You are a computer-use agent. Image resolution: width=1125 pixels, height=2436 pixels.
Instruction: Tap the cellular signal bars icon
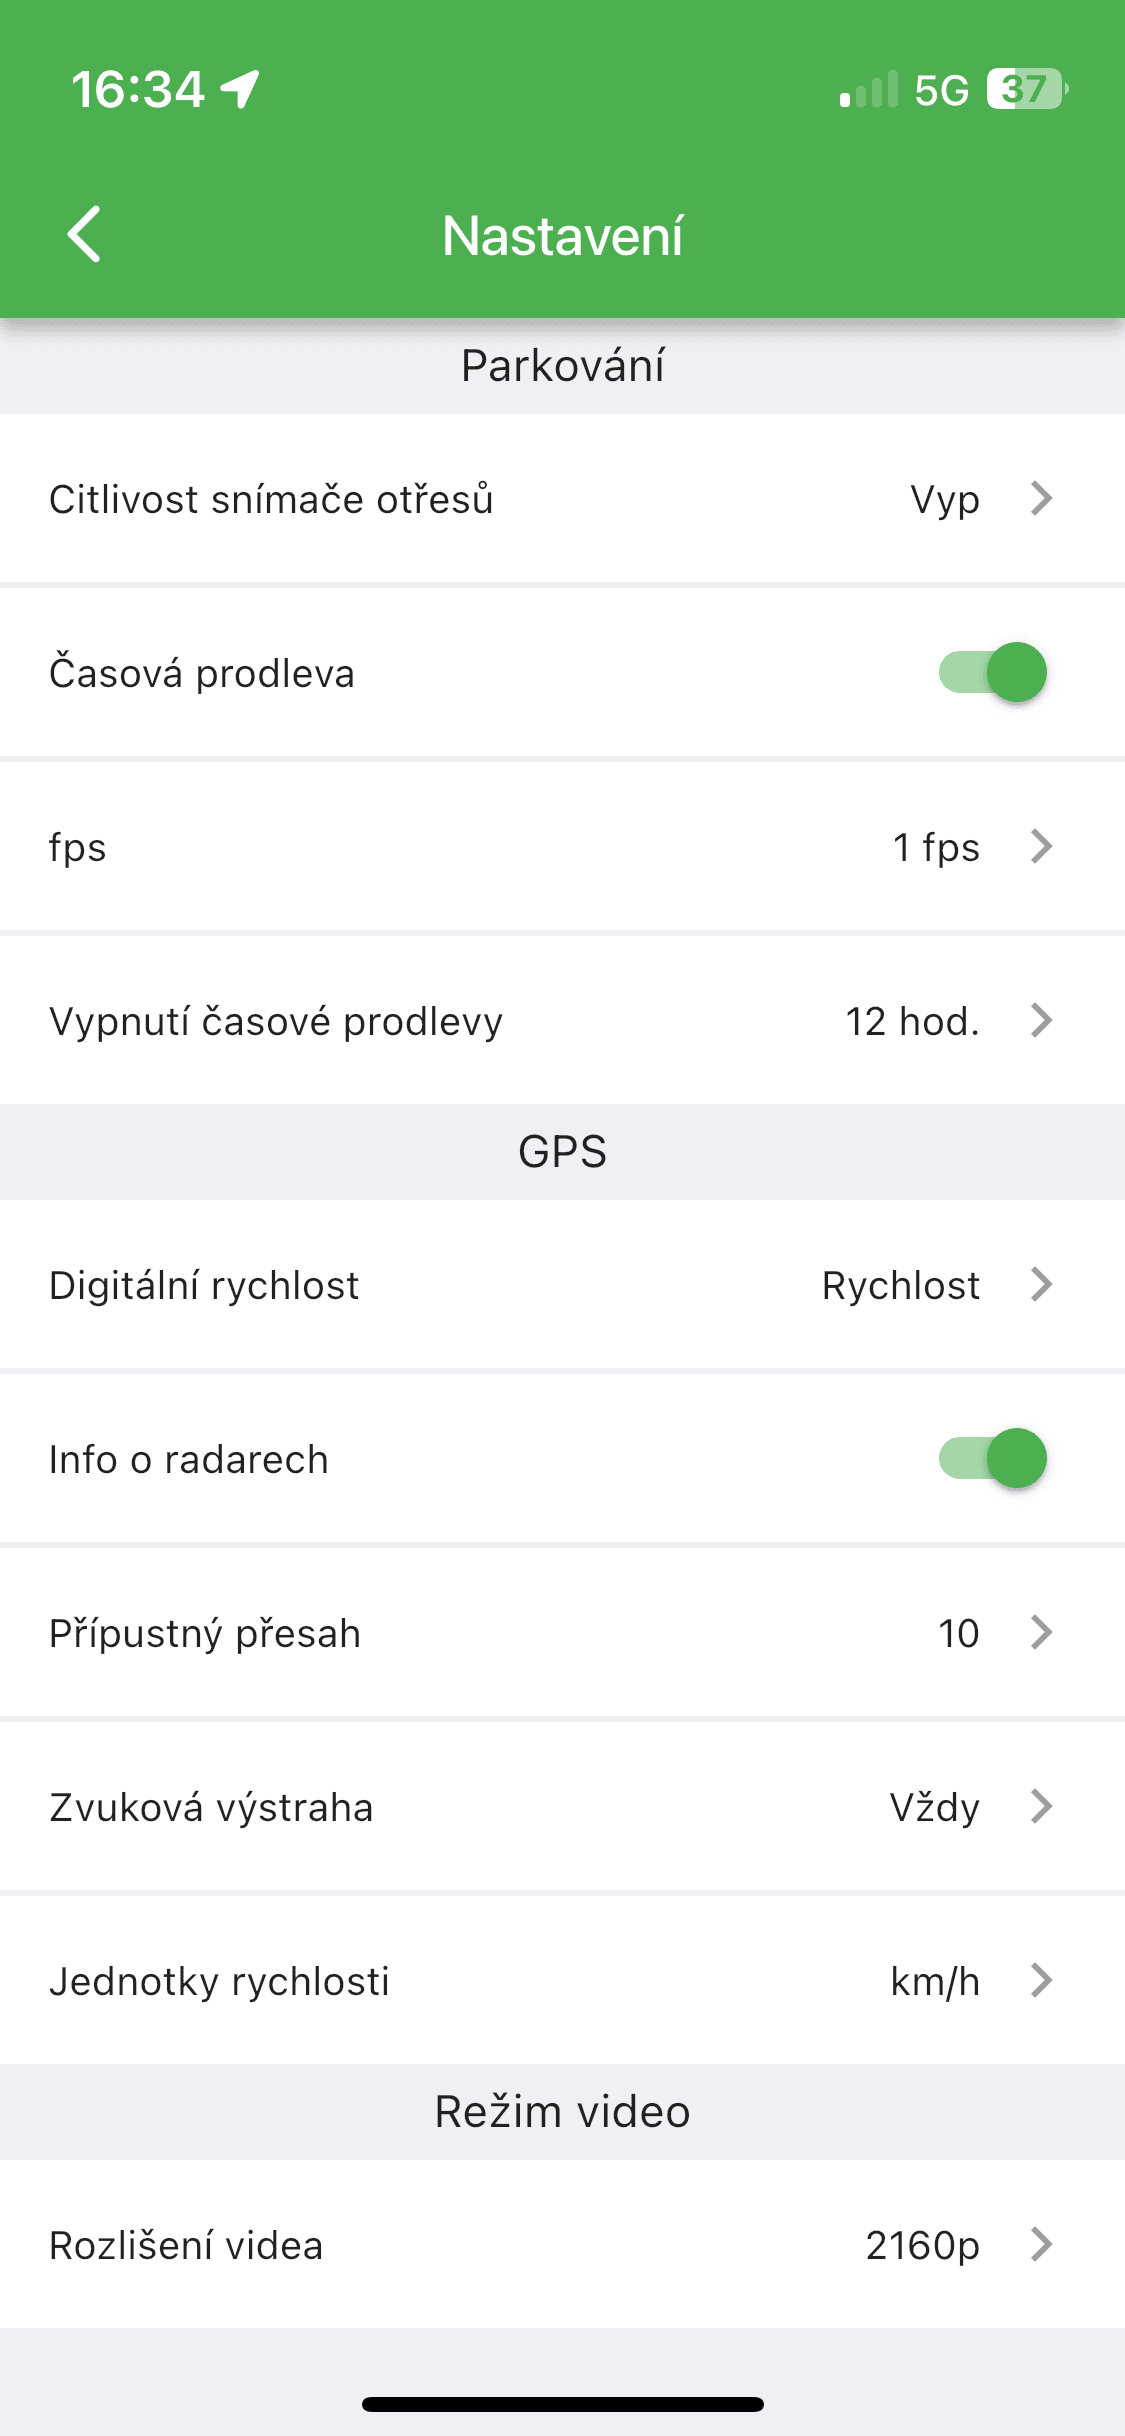click(x=869, y=89)
